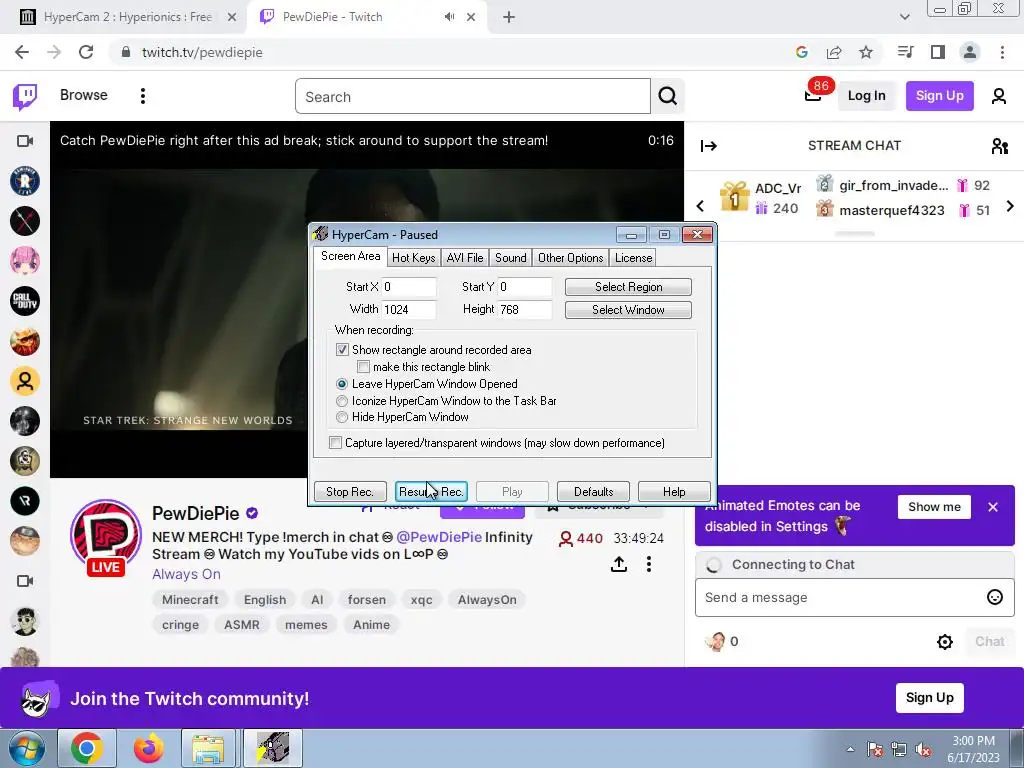Click the user profile icon near Sign Up
The height and width of the screenshot is (768, 1024).
(x=999, y=96)
